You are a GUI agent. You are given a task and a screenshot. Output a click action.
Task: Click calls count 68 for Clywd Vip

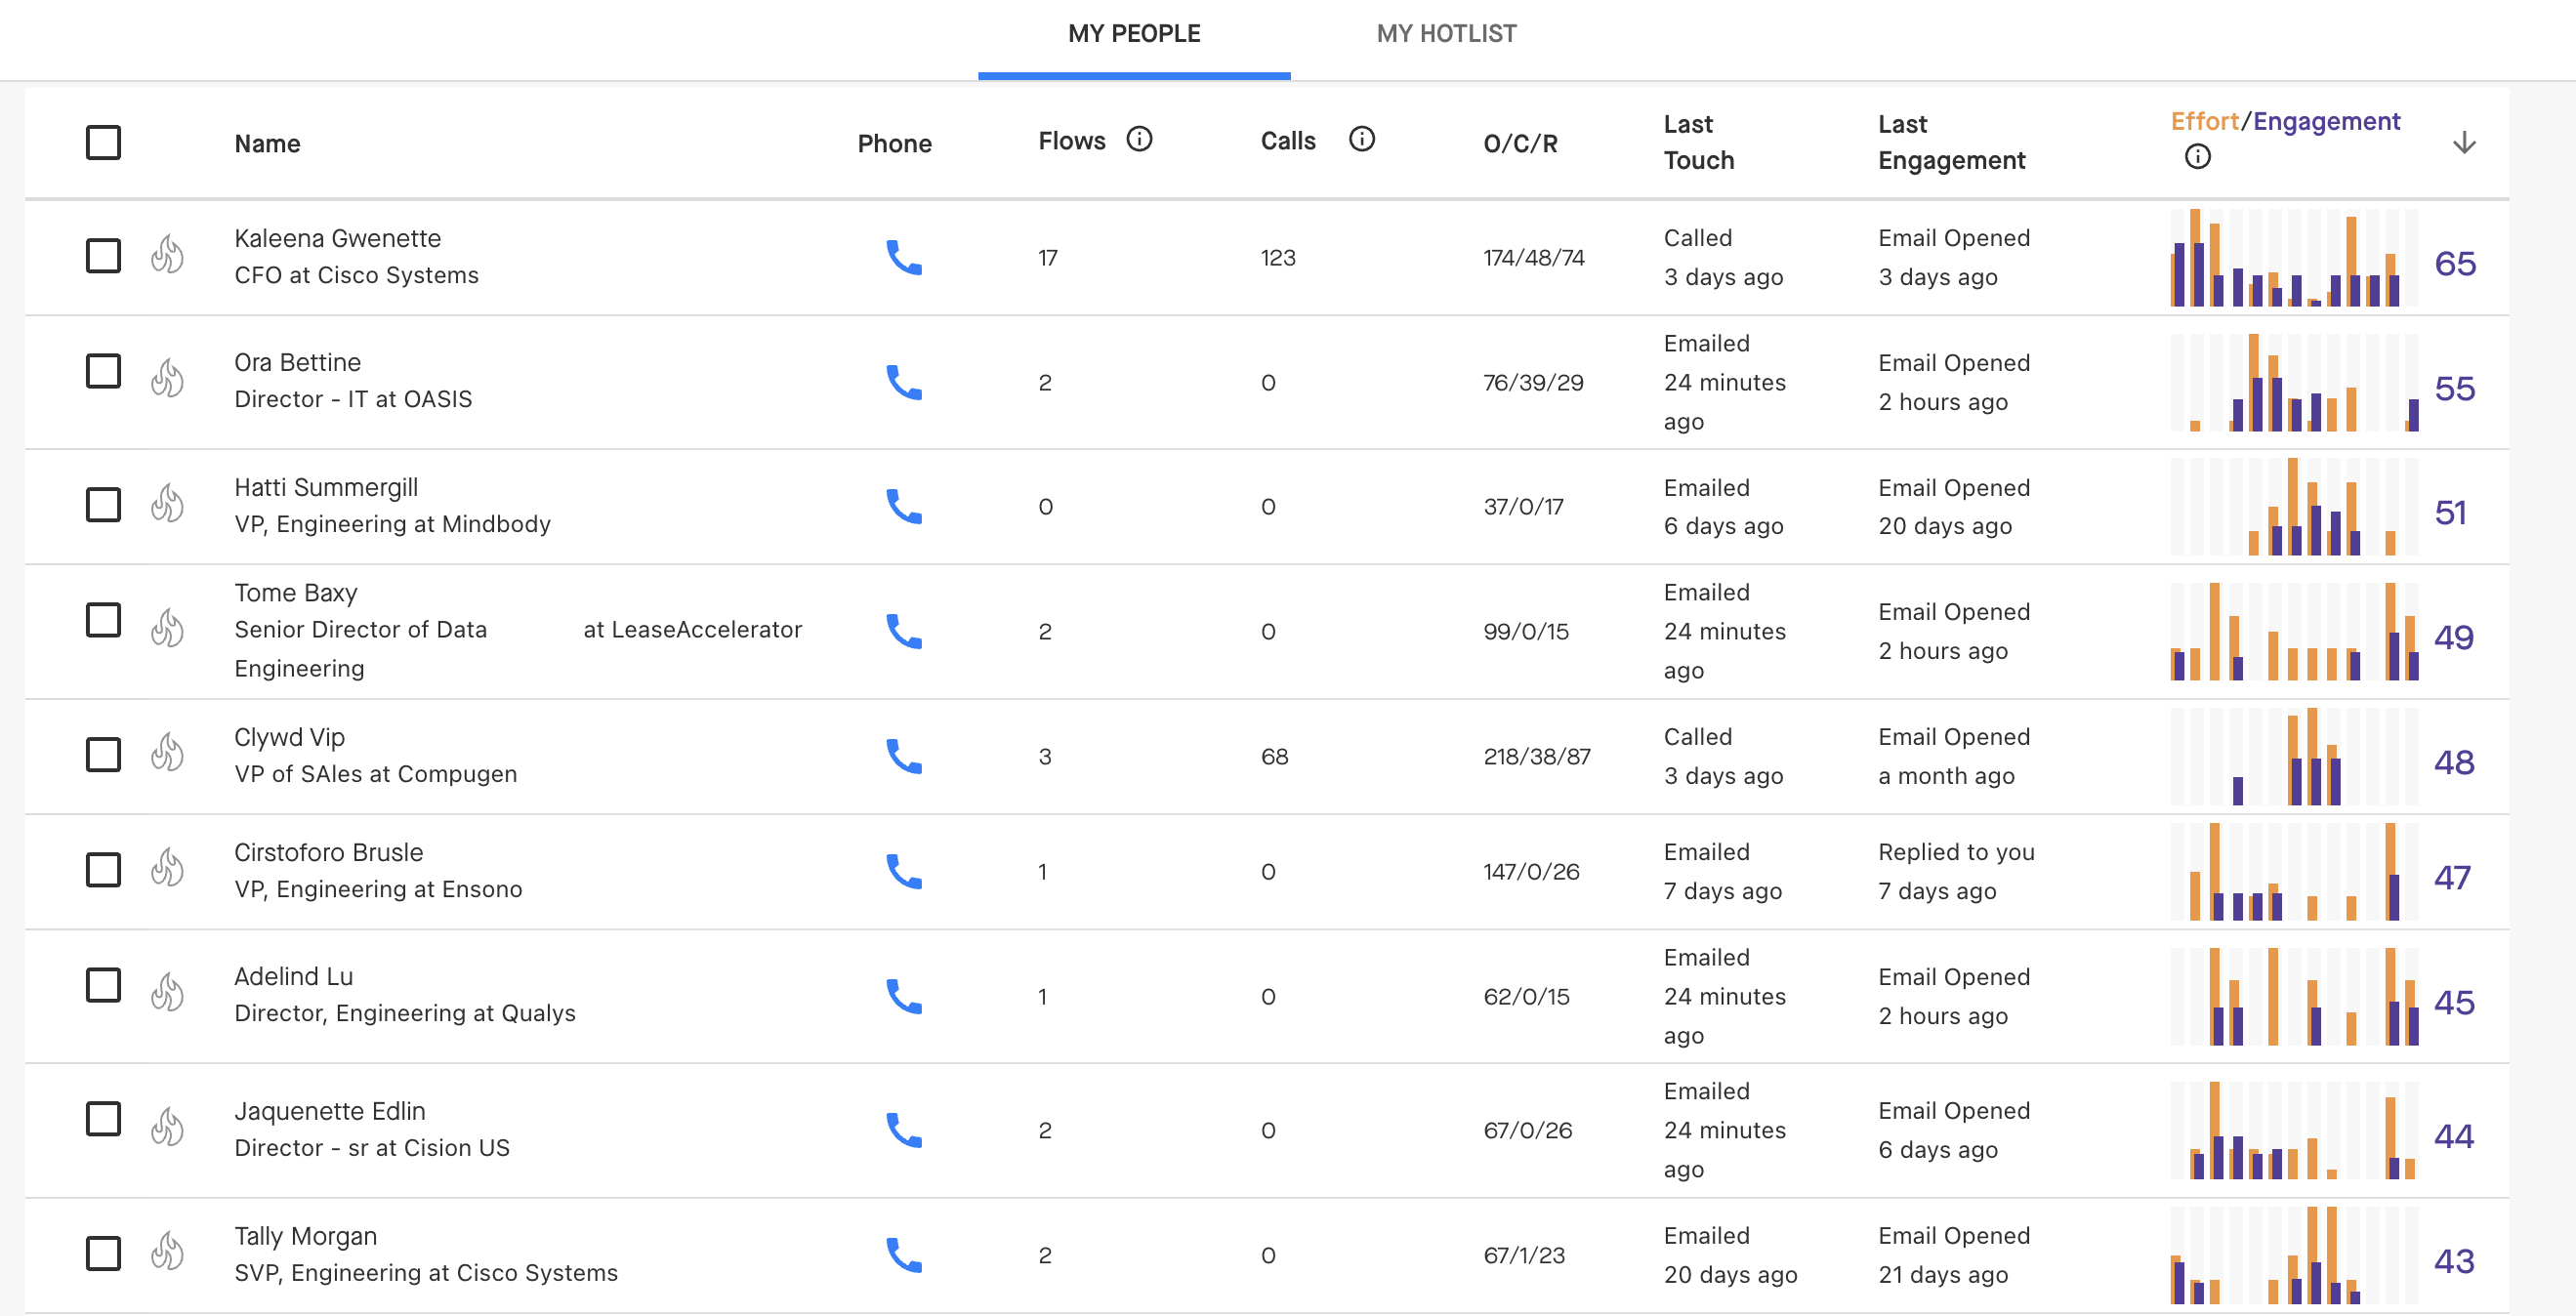coord(1274,756)
